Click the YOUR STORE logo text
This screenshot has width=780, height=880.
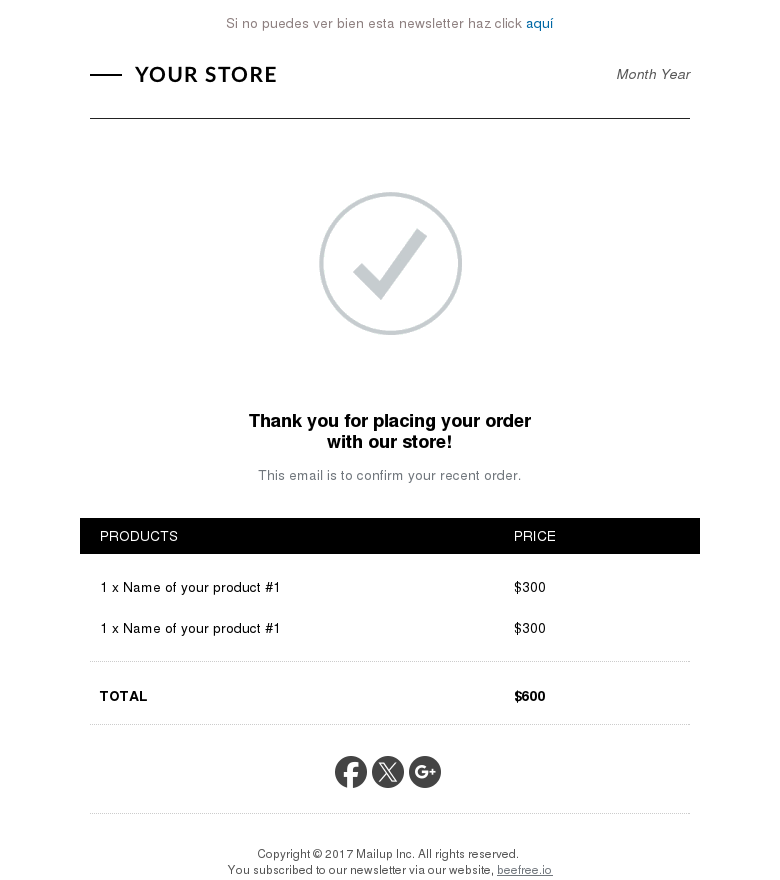coord(205,75)
